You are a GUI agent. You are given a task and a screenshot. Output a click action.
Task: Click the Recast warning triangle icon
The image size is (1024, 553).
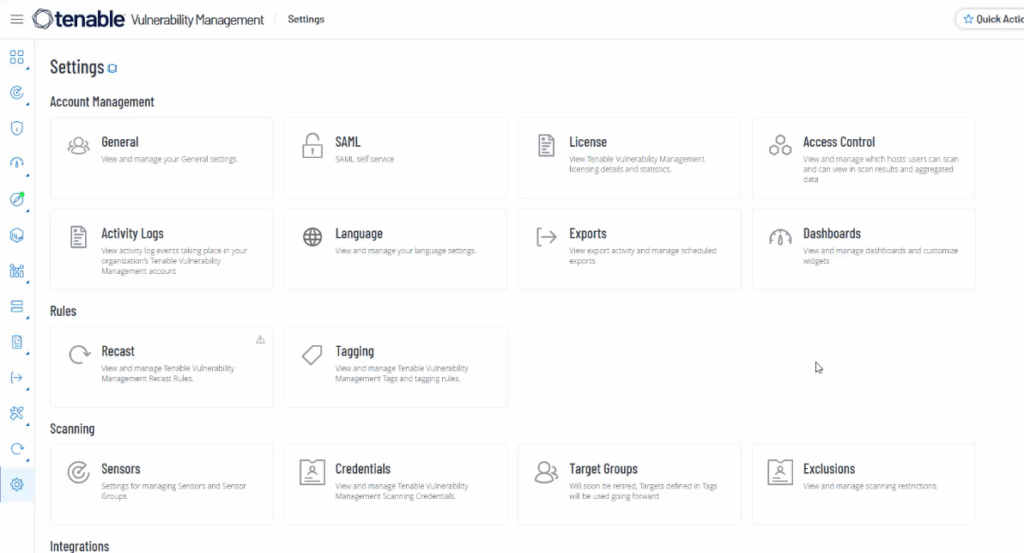click(x=260, y=340)
